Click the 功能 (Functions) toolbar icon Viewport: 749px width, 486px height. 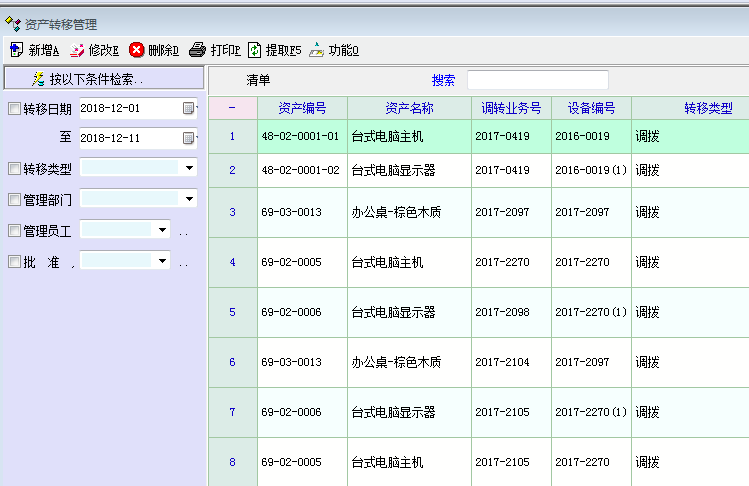317,50
